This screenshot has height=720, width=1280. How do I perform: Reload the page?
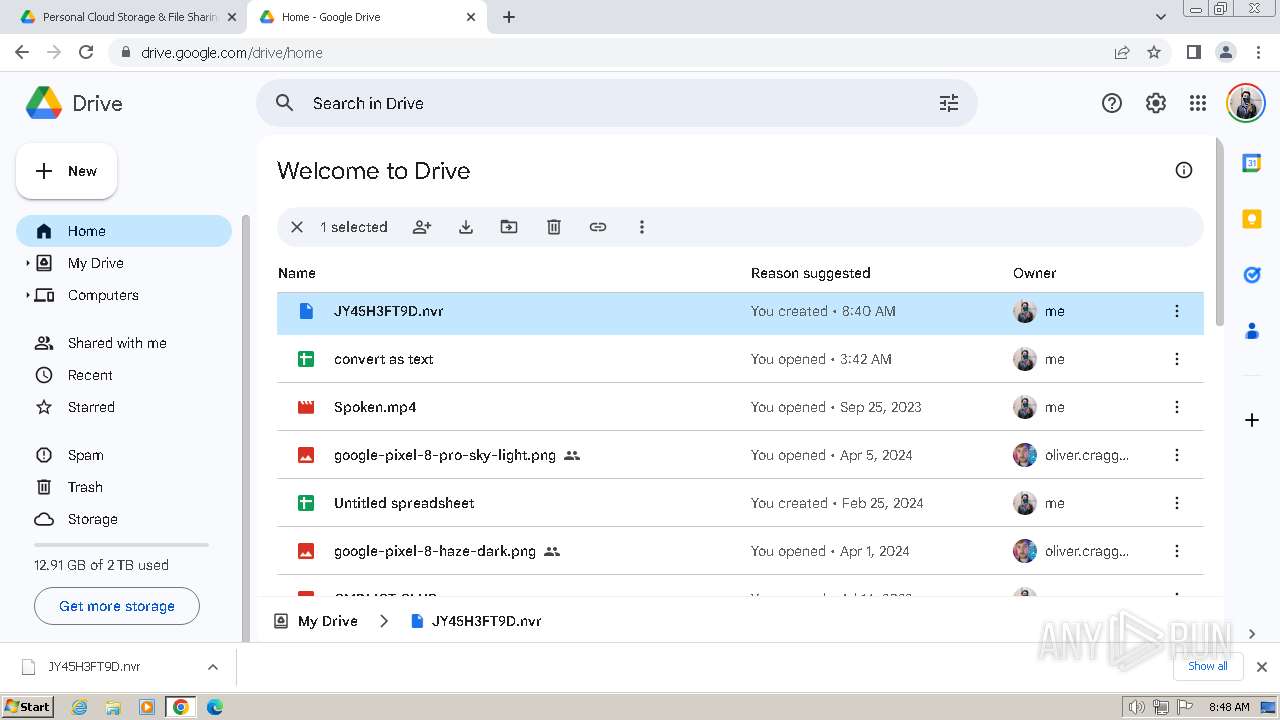(86, 52)
